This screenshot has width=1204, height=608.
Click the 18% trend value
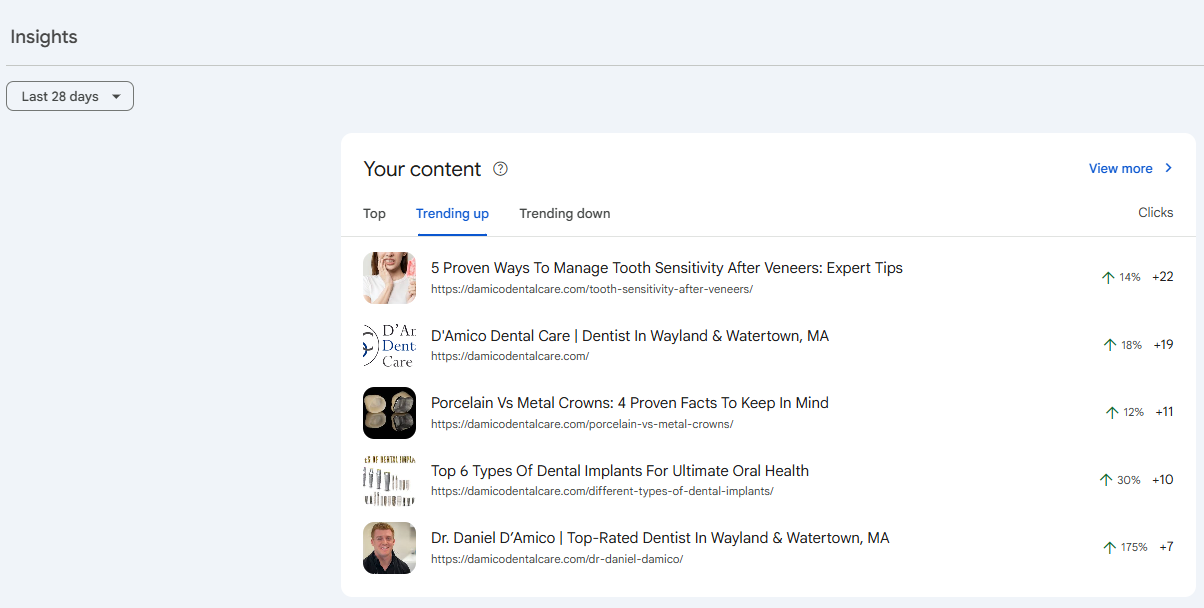(x=1131, y=345)
